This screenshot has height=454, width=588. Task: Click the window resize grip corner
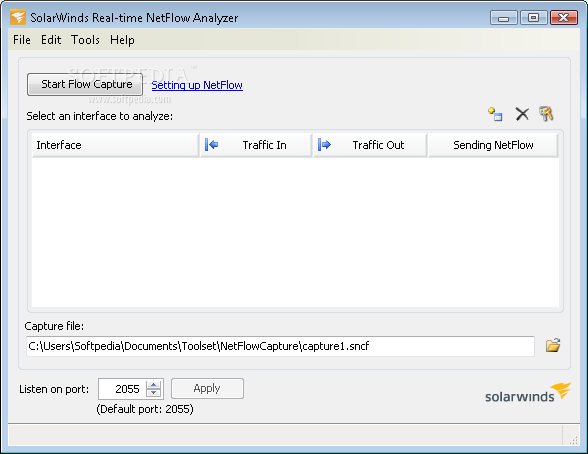[x=573, y=440]
